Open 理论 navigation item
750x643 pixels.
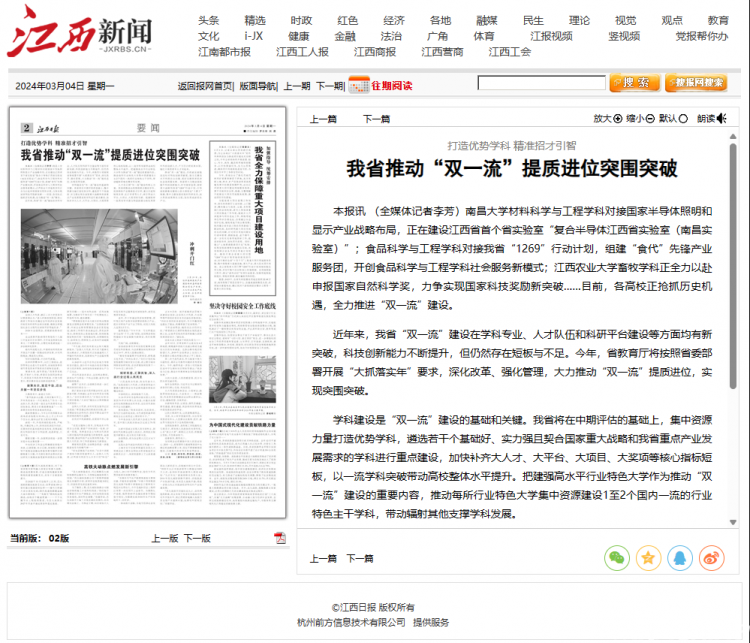coord(579,21)
